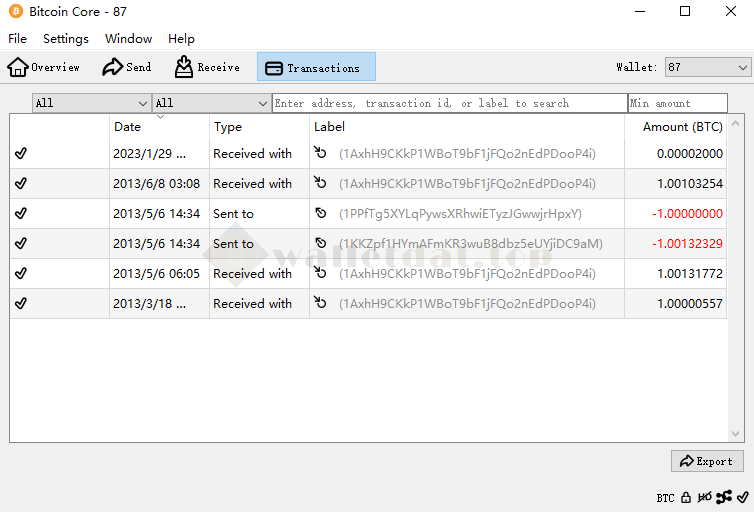Click confirmed checkmark of 2023/1/29 transaction
This screenshot has height=512, width=754.
[x=21, y=154]
